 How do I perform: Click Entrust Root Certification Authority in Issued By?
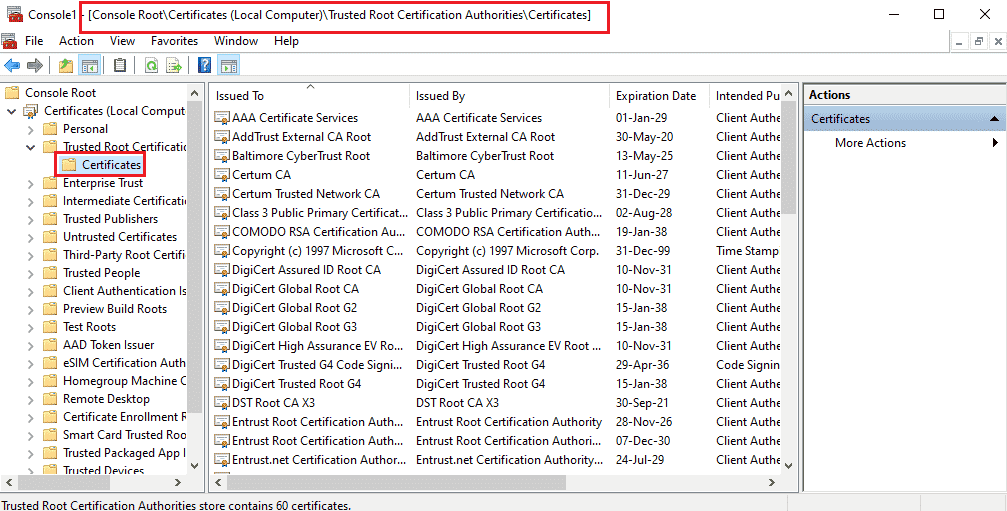point(509,422)
